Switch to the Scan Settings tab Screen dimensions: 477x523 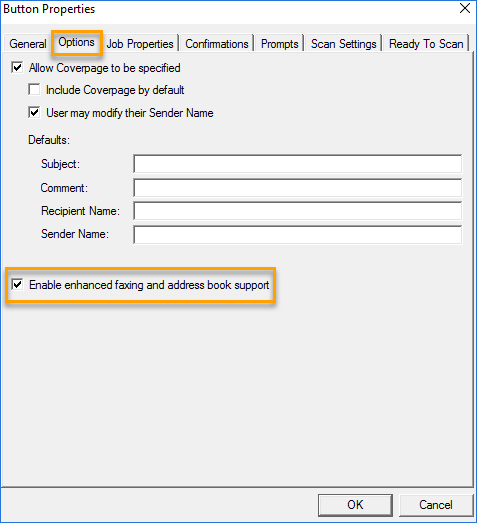coord(344,44)
